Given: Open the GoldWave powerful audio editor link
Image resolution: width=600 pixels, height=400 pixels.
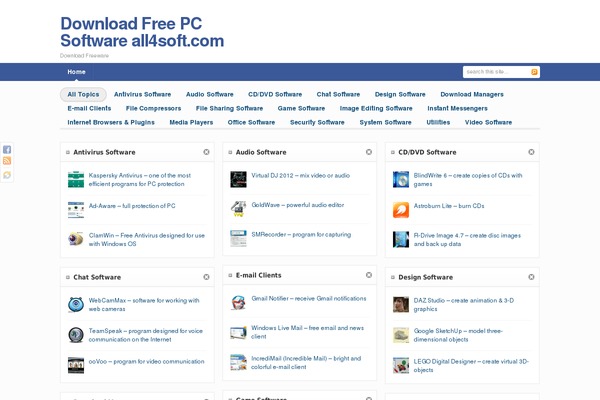Looking at the screenshot, I should 298,205.
